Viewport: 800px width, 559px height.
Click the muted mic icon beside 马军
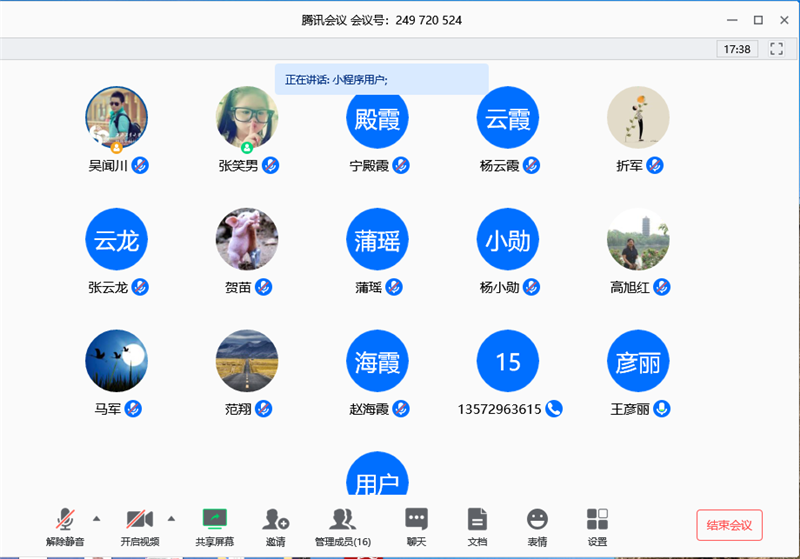(133, 409)
